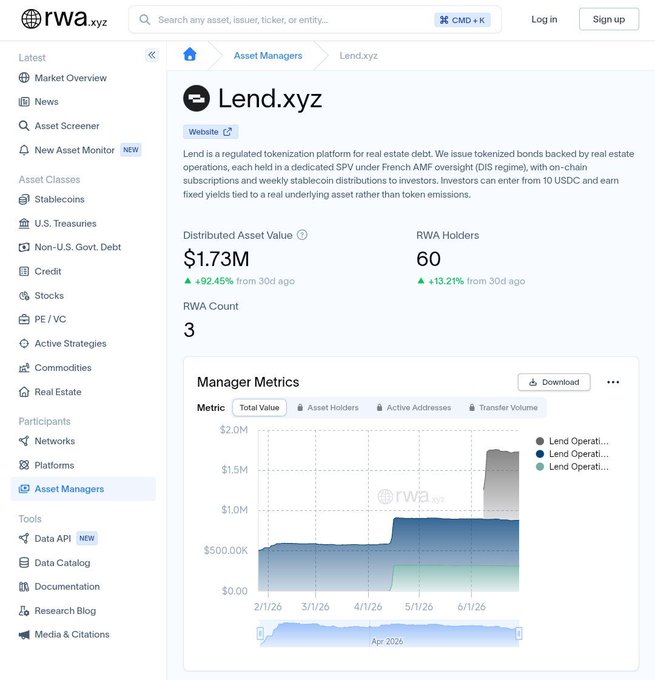The width and height of the screenshot is (655, 680).
Task: Open the Lend.xyz Website link
Action: [x=210, y=132]
